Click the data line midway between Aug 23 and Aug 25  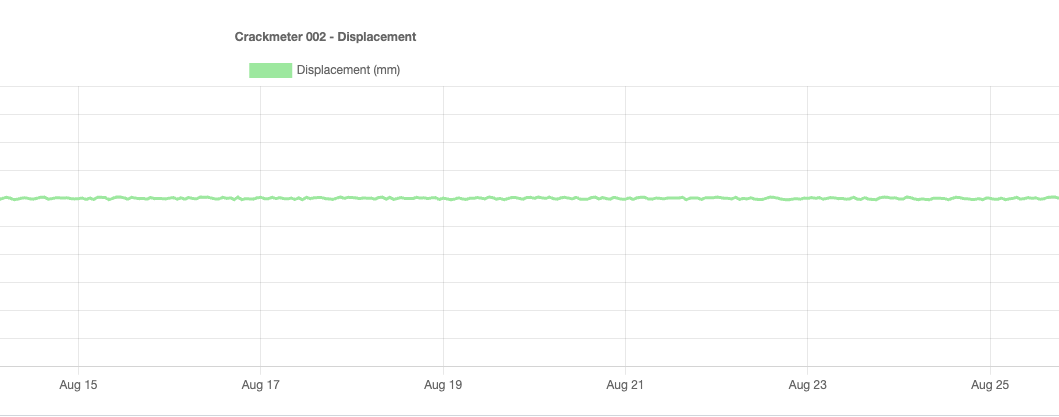[x=899, y=199]
